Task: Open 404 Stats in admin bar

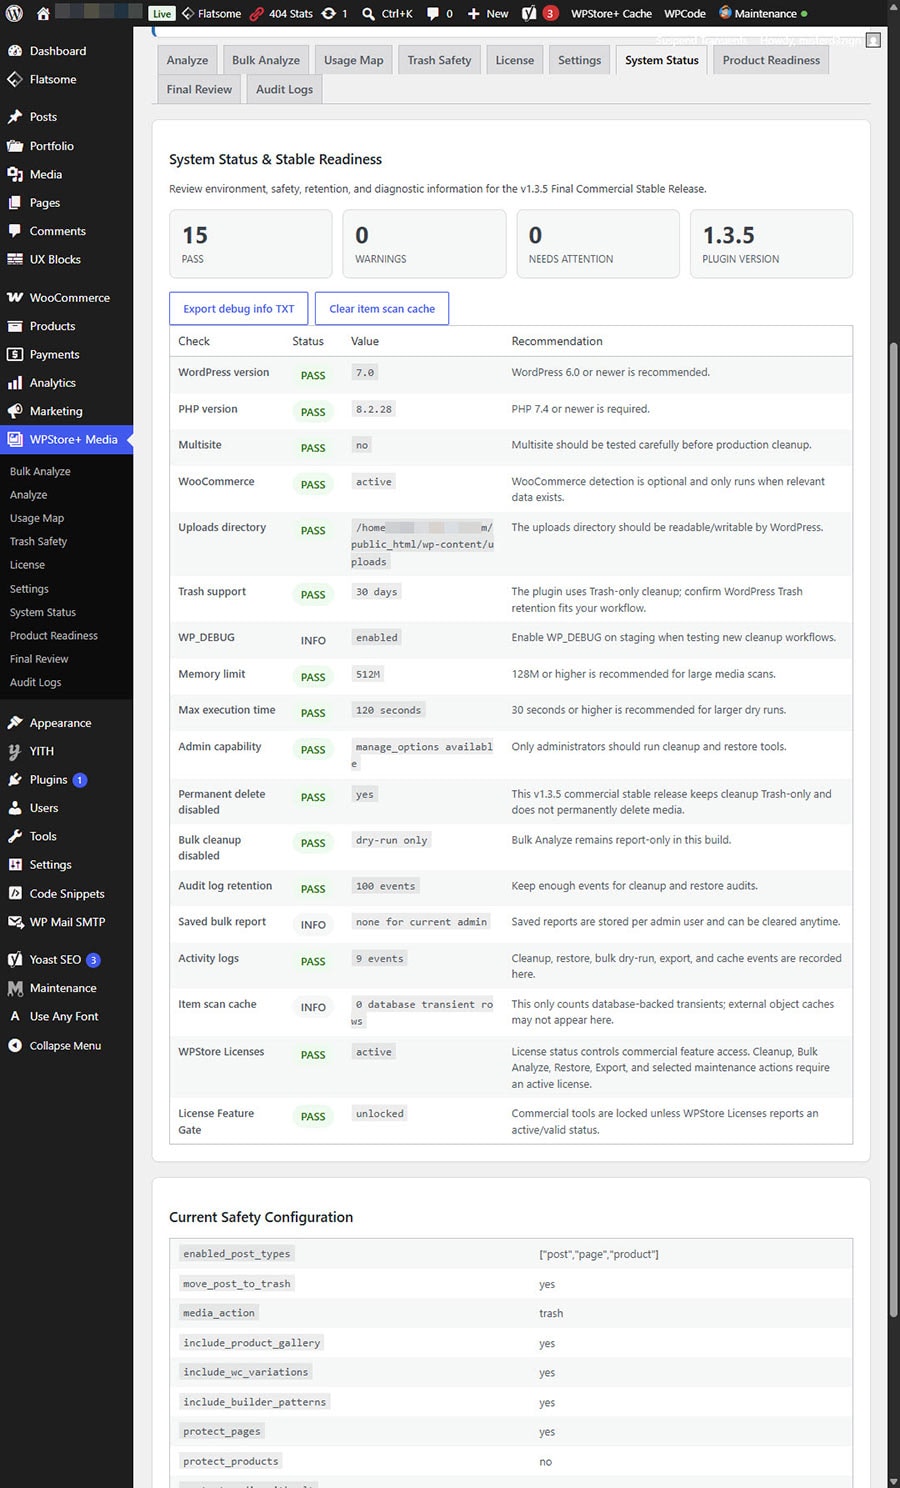Action: pos(281,14)
